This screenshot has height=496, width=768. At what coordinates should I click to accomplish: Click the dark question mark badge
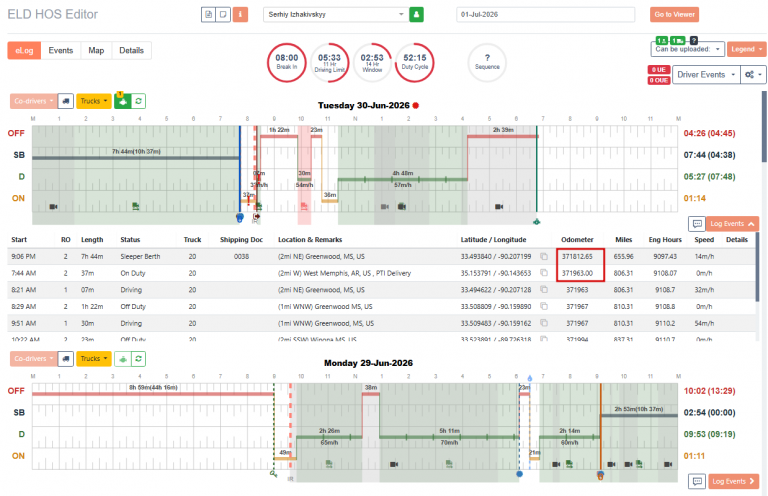point(694,40)
